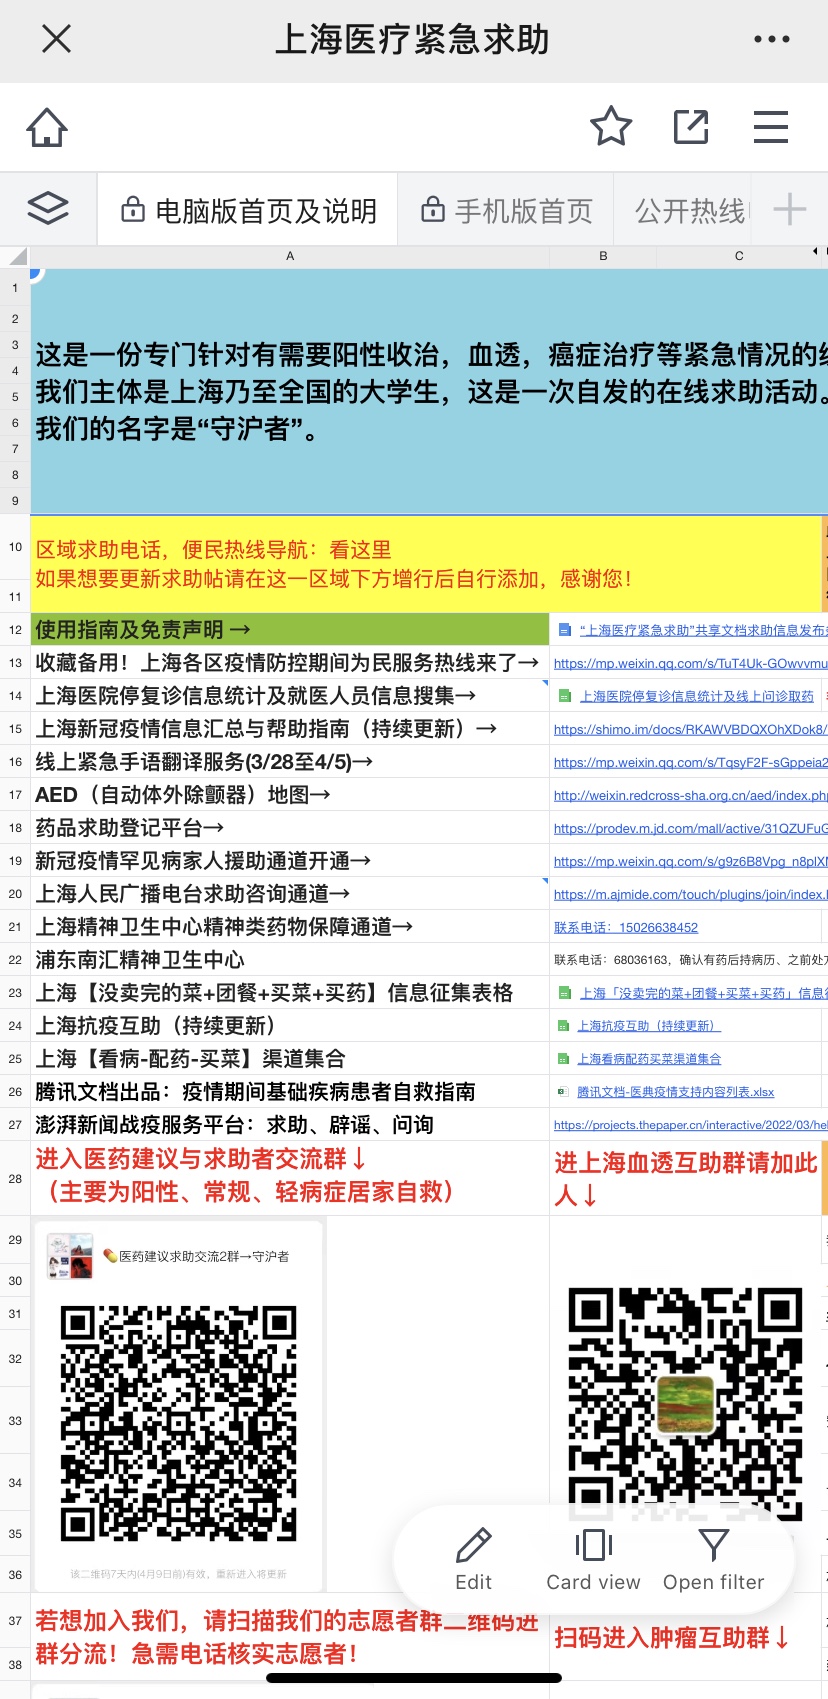
Task: Open sheet layers list icon
Action: [x=47, y=209]
